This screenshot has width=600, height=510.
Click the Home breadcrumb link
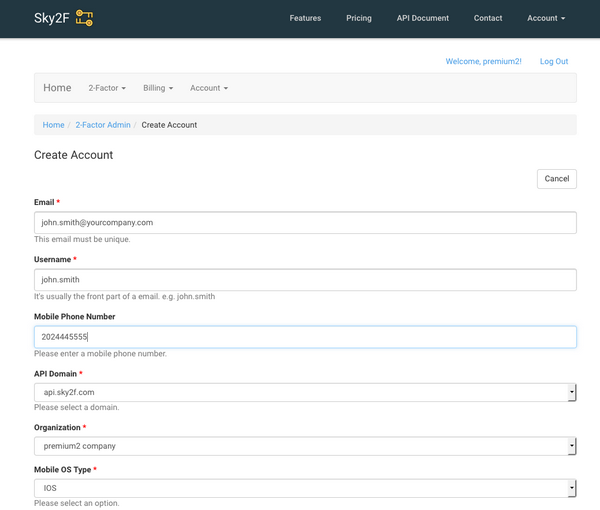[x=53, y=125]
